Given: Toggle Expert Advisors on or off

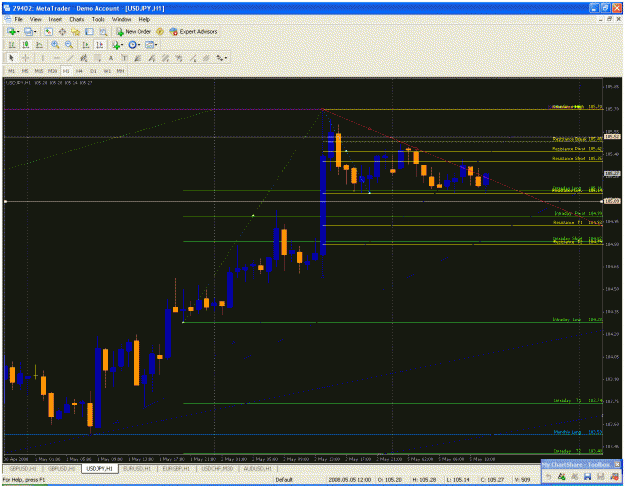Looking at the screenshot, I should click(193, 31).
